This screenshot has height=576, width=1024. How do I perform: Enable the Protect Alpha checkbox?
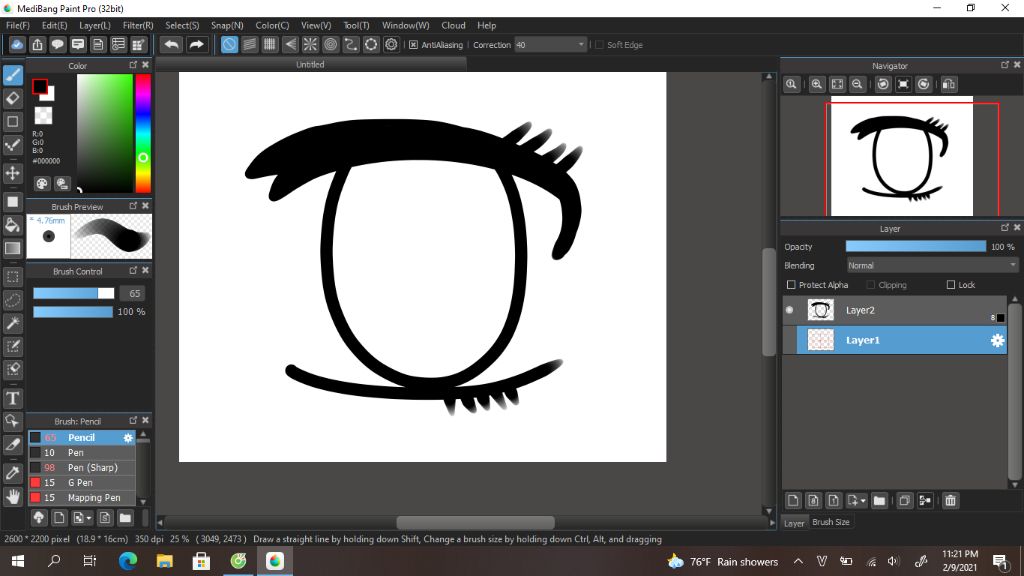[791, 285]
